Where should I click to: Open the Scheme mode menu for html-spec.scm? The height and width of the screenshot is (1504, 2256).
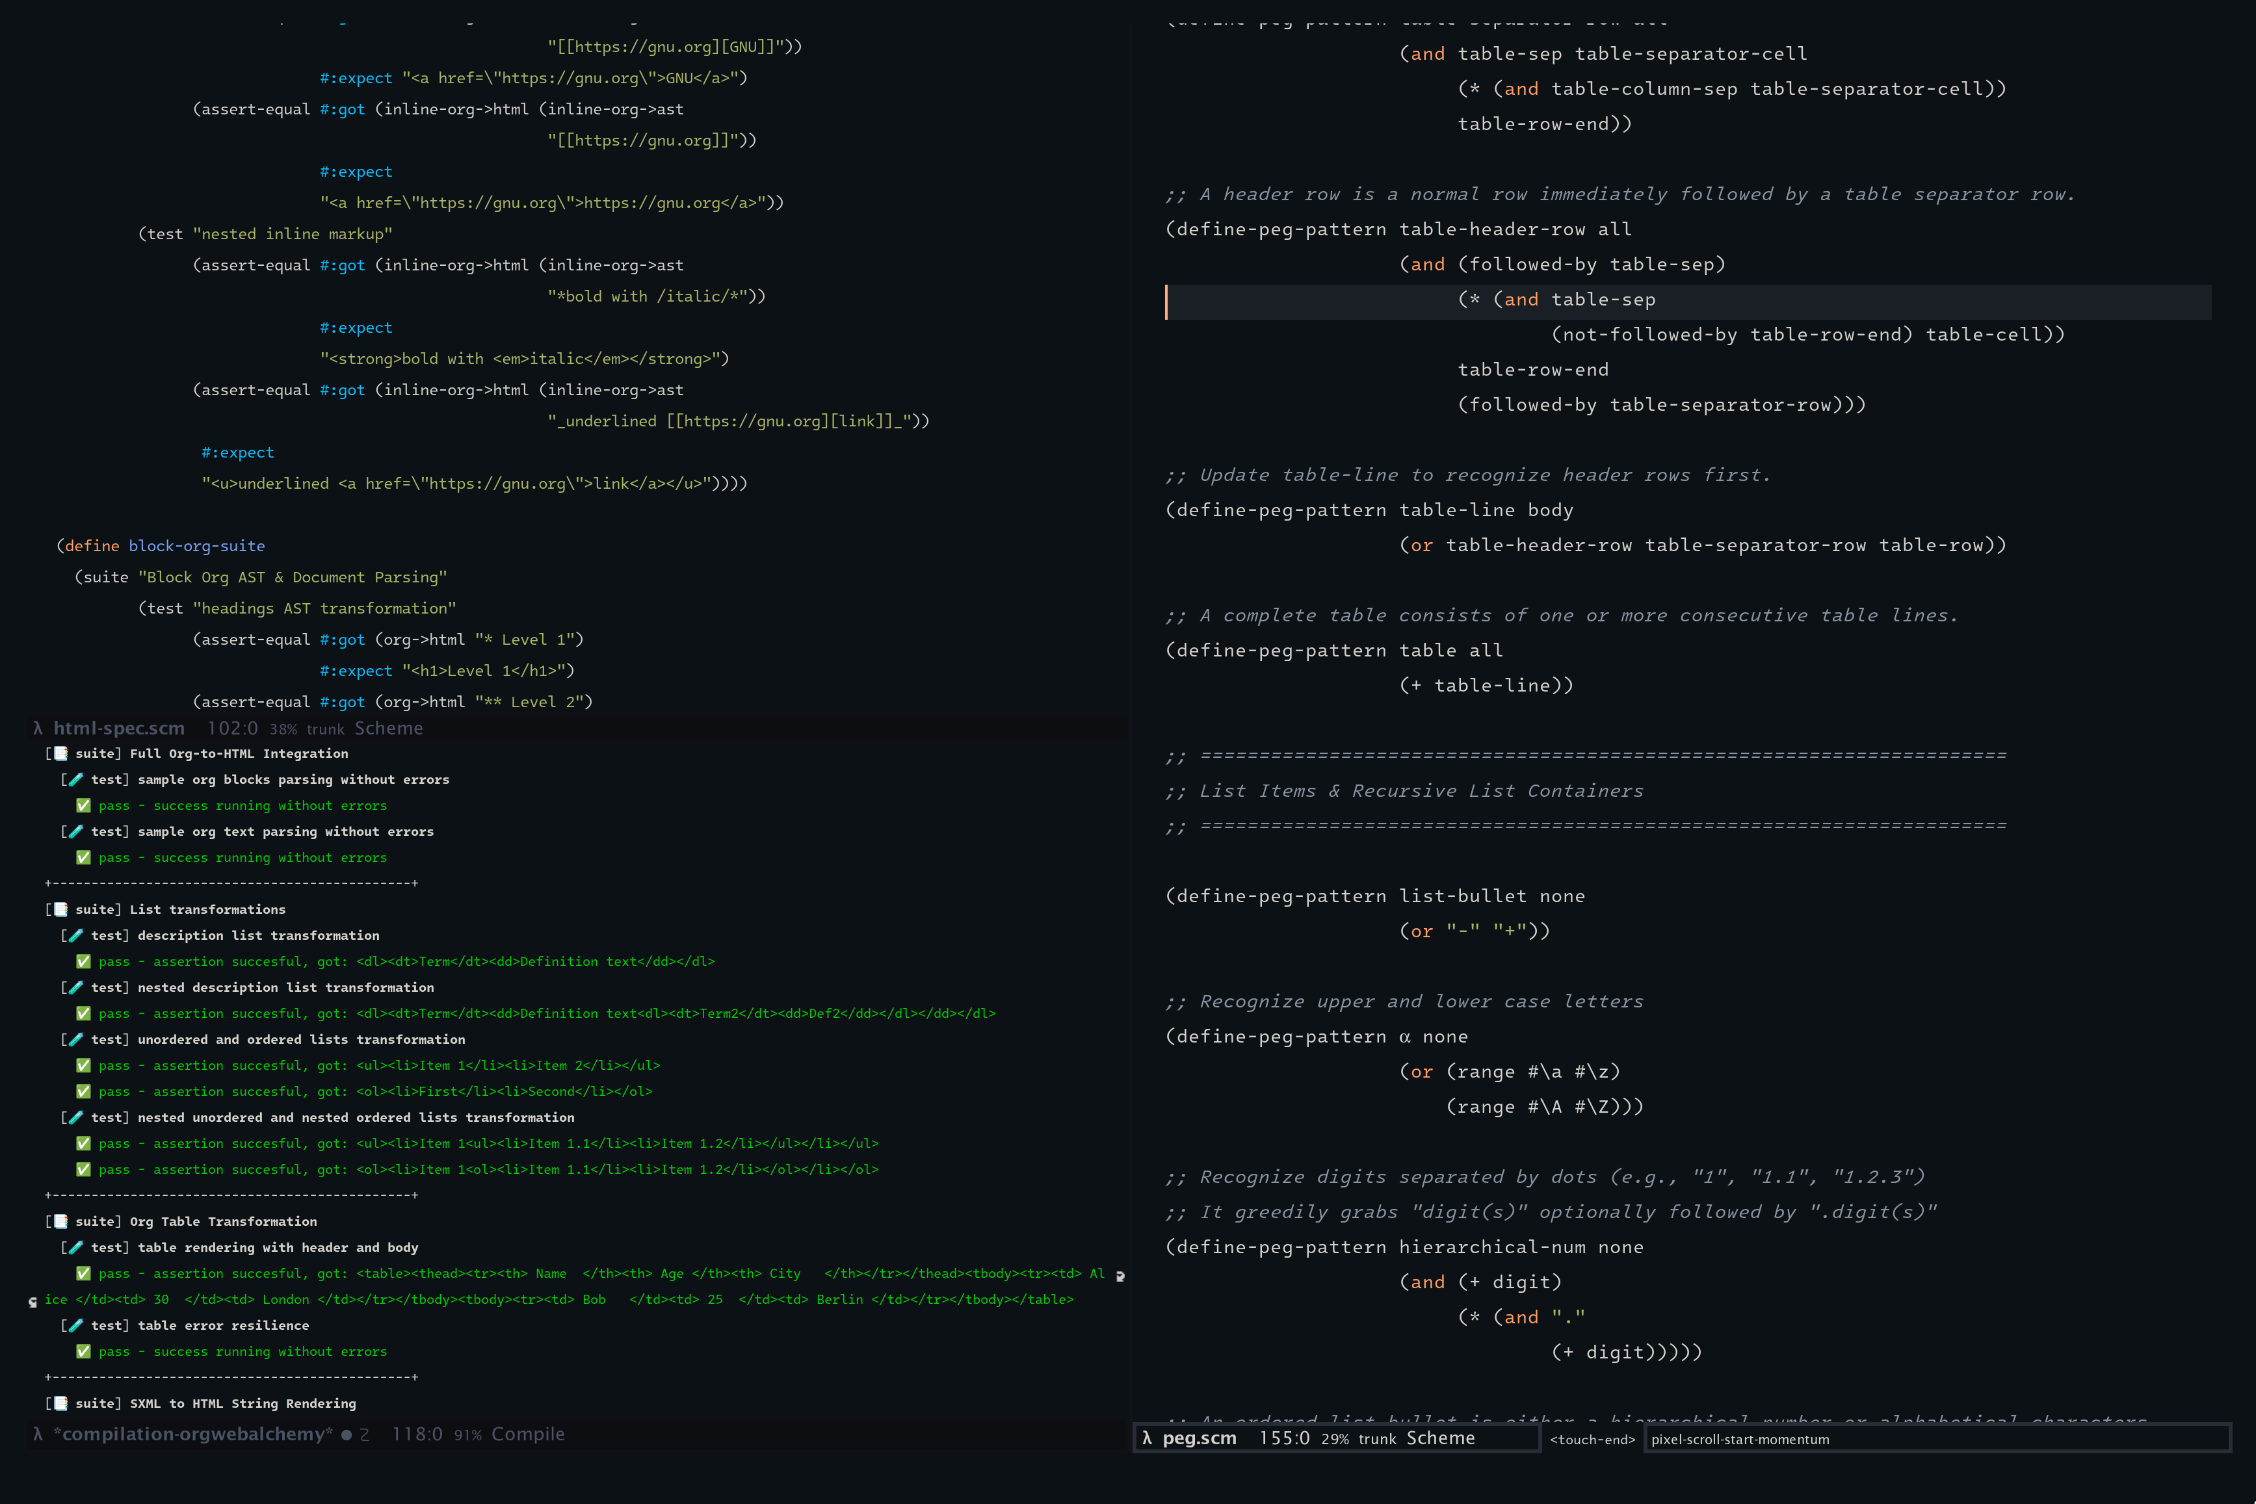(389, 728)
